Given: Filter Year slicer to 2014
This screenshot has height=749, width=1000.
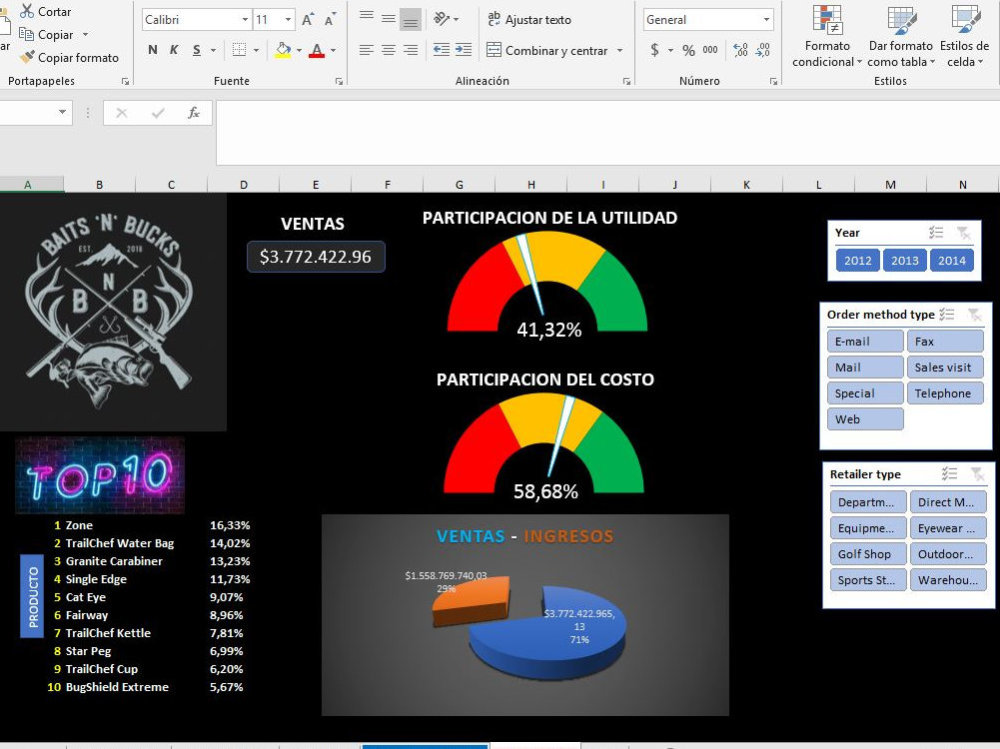Looking at the screenshot, I should [952, 260].
